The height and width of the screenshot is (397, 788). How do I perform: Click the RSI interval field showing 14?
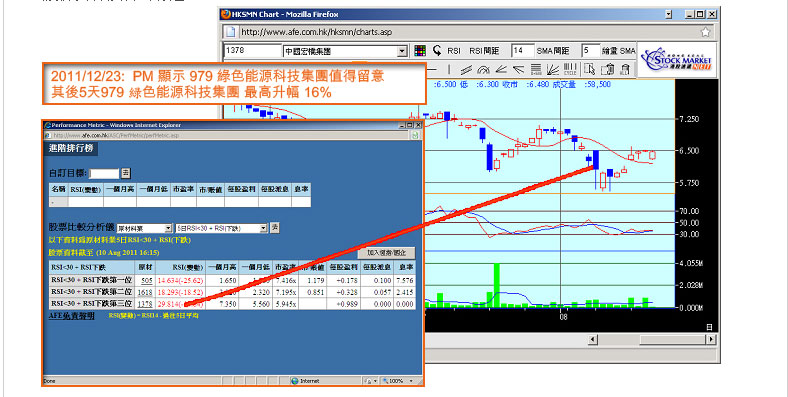pyautogui.click(x=522, y=50)
